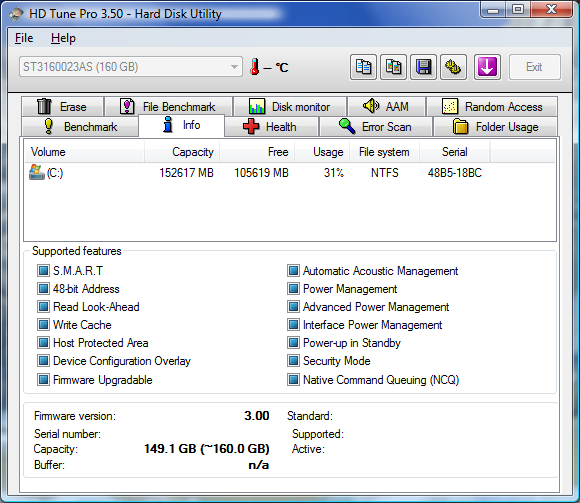Toggle the S.M.A.R.T checkbox
This screenshot has width=580, height=503.
43,271
